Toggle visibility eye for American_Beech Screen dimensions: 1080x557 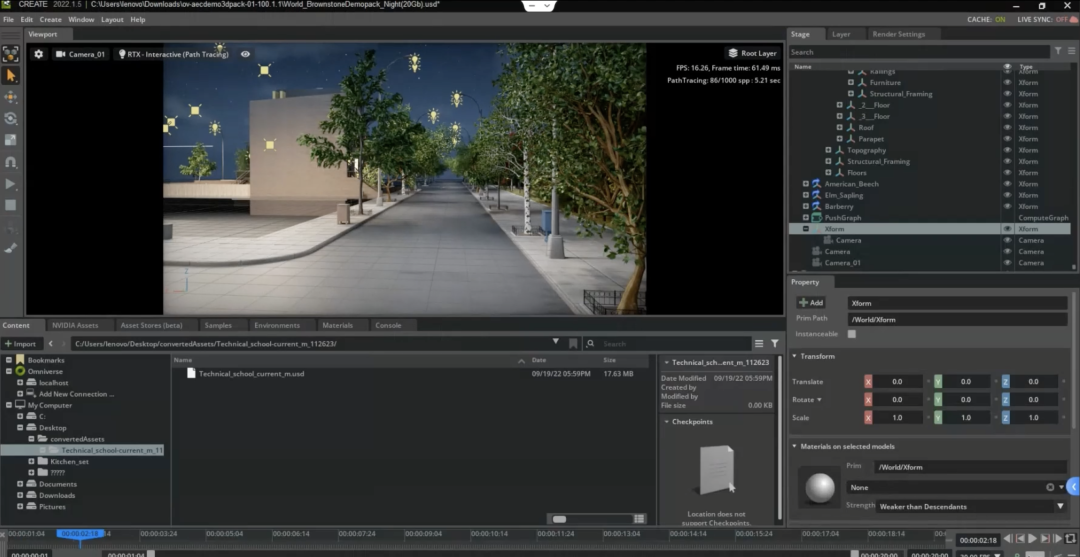(1007, 184)
